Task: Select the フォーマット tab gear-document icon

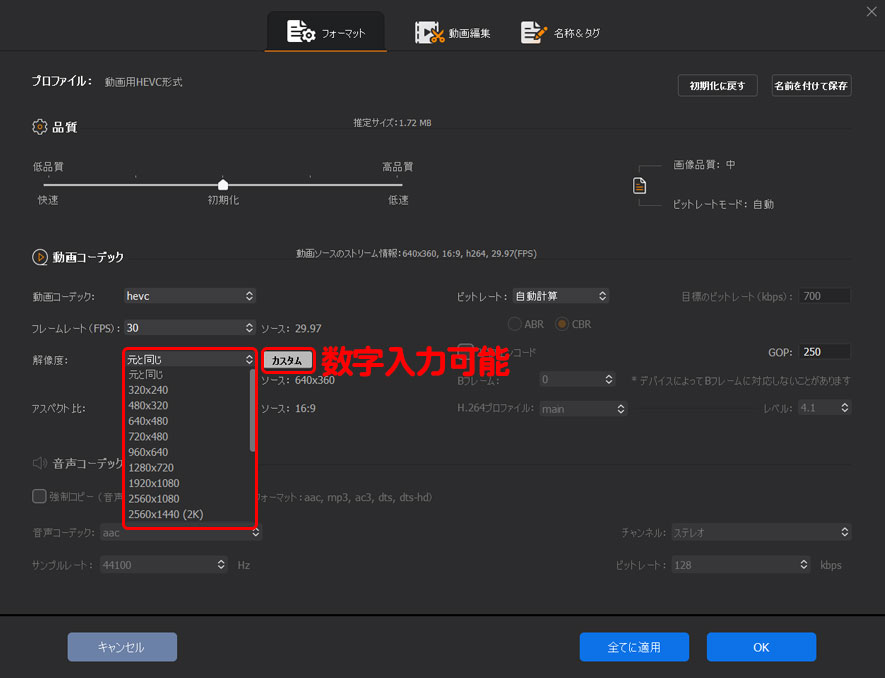Action: [299, 31]
